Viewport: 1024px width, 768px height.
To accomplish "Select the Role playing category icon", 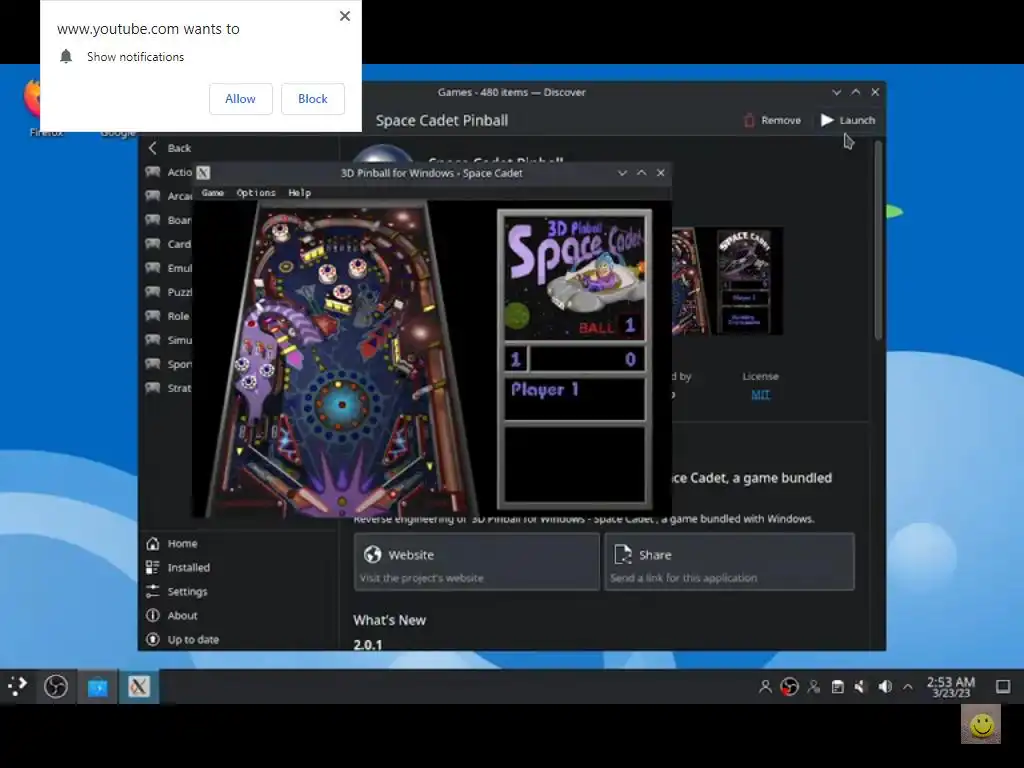I will click(x=153, y=315).
